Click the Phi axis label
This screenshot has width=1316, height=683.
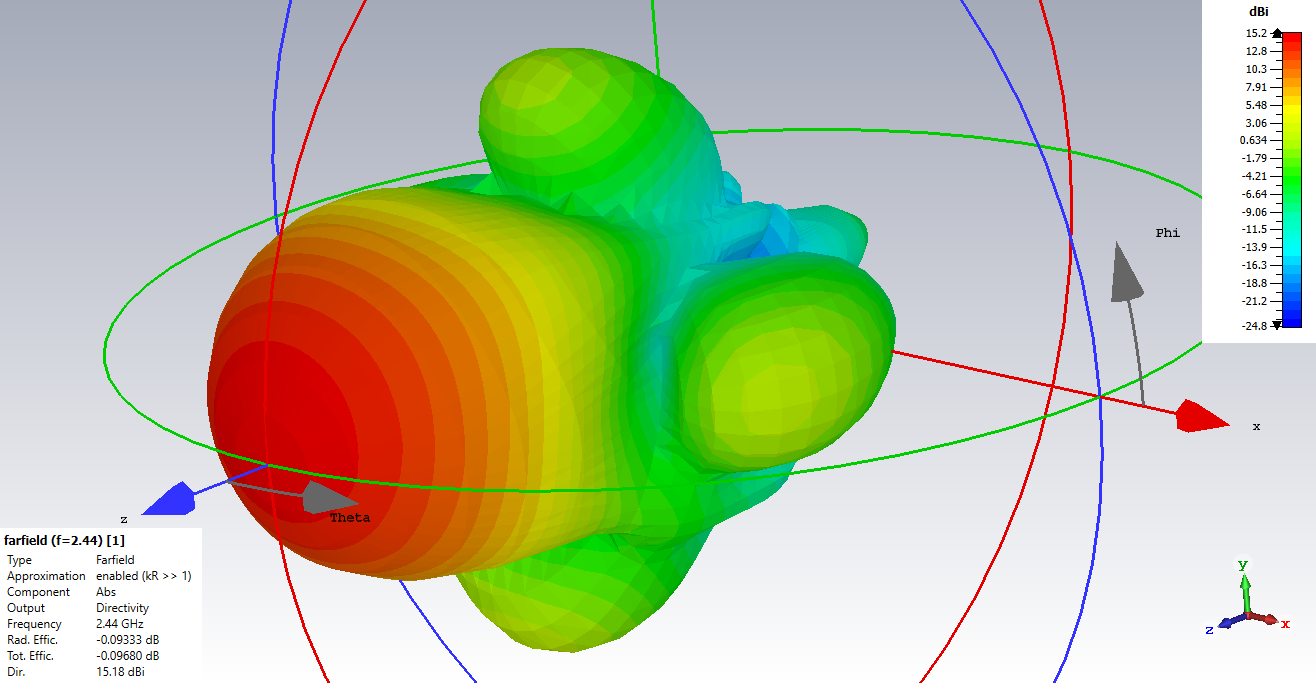(x=1167, y=233)
